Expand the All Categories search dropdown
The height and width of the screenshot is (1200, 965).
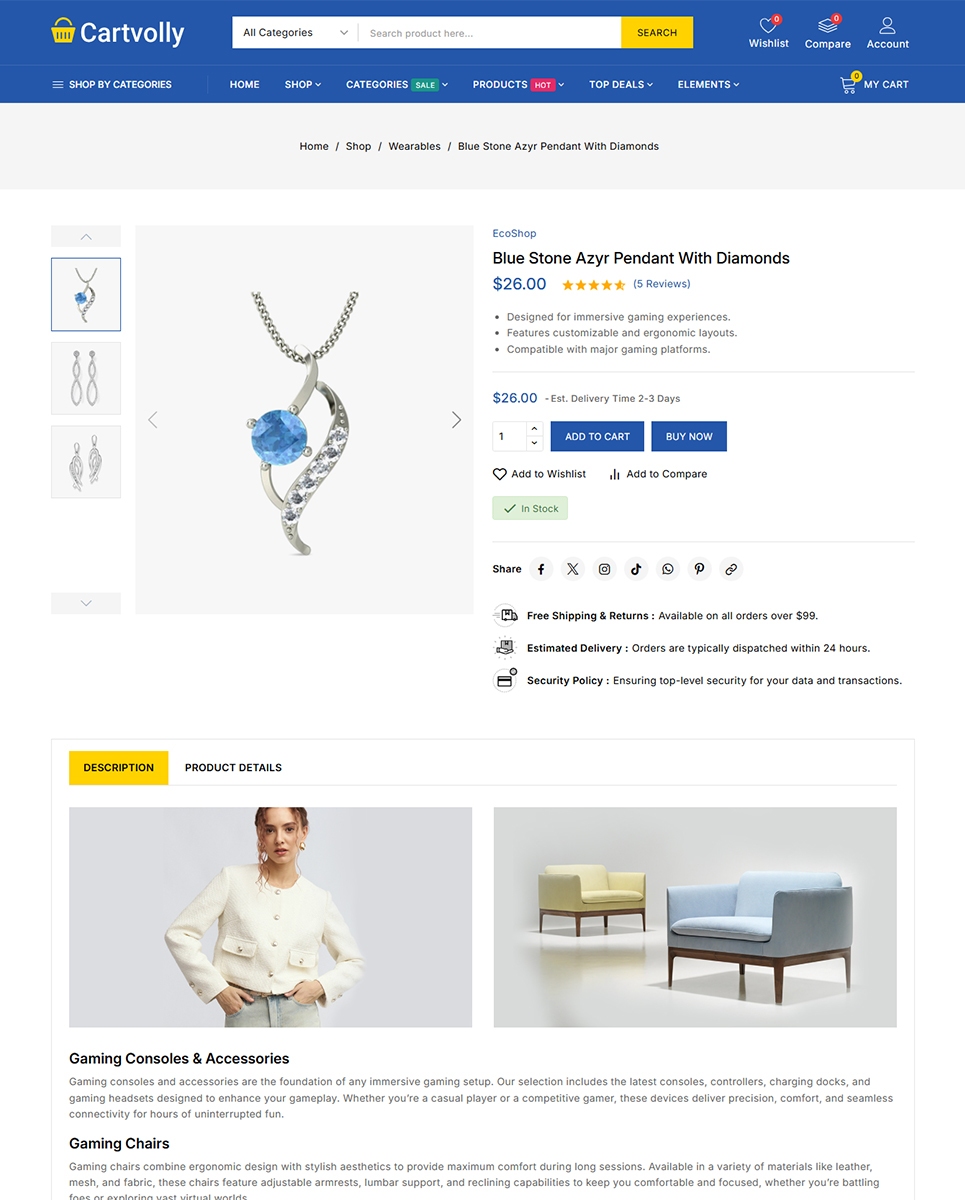(x=295, y=33)
